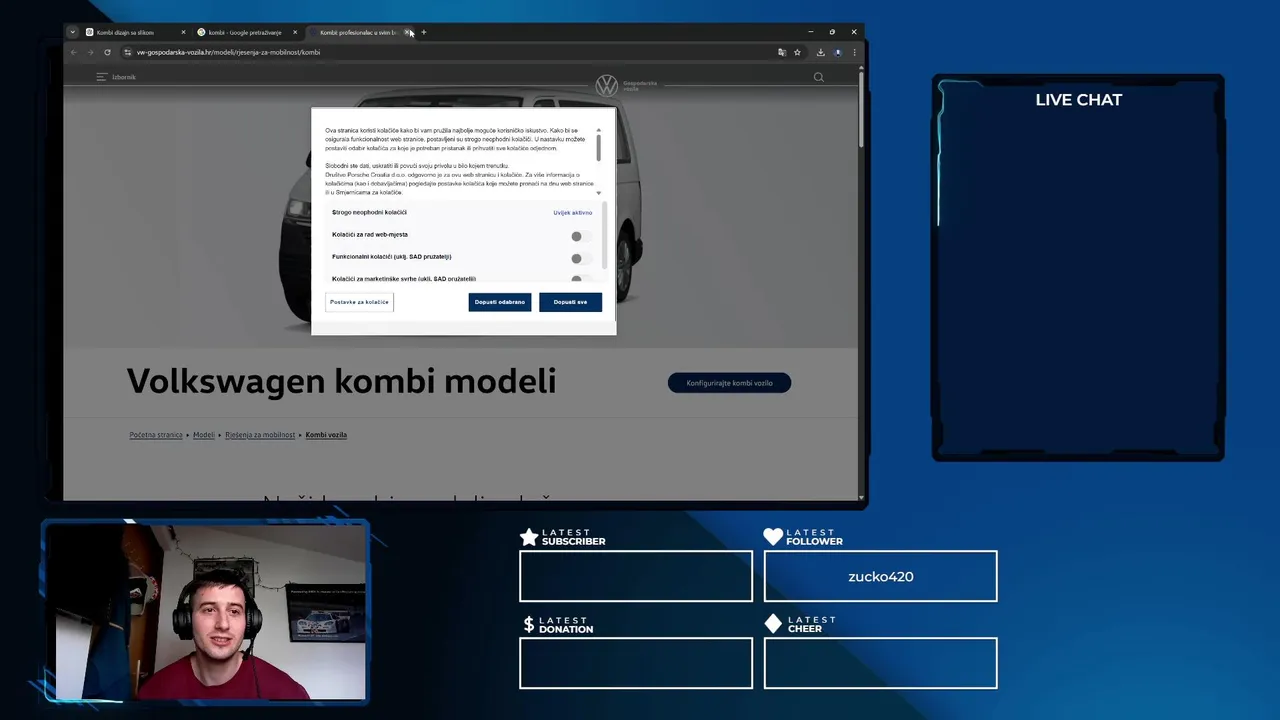Close the Kombi dizajn sa slikom tab

[x=183, y=32]
